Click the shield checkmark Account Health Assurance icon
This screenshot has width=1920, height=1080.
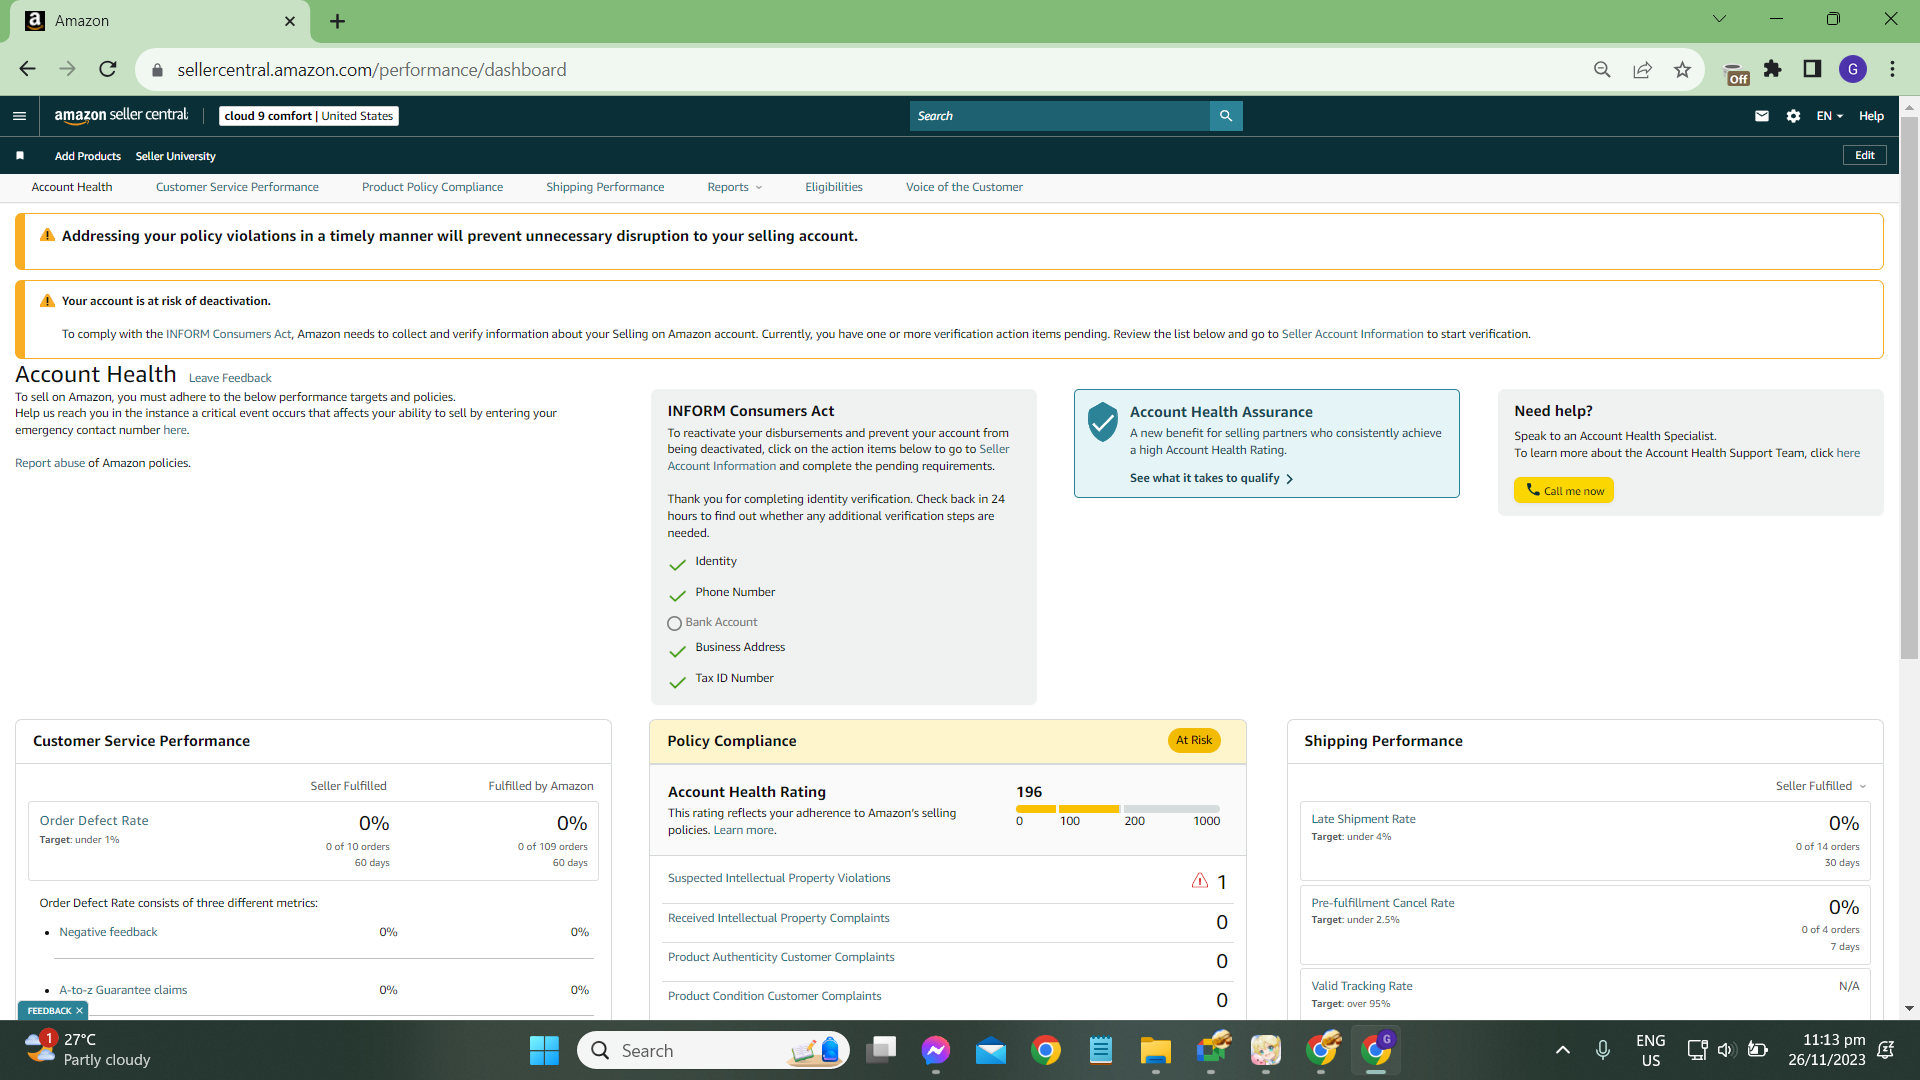click(x=1102, y=422)
